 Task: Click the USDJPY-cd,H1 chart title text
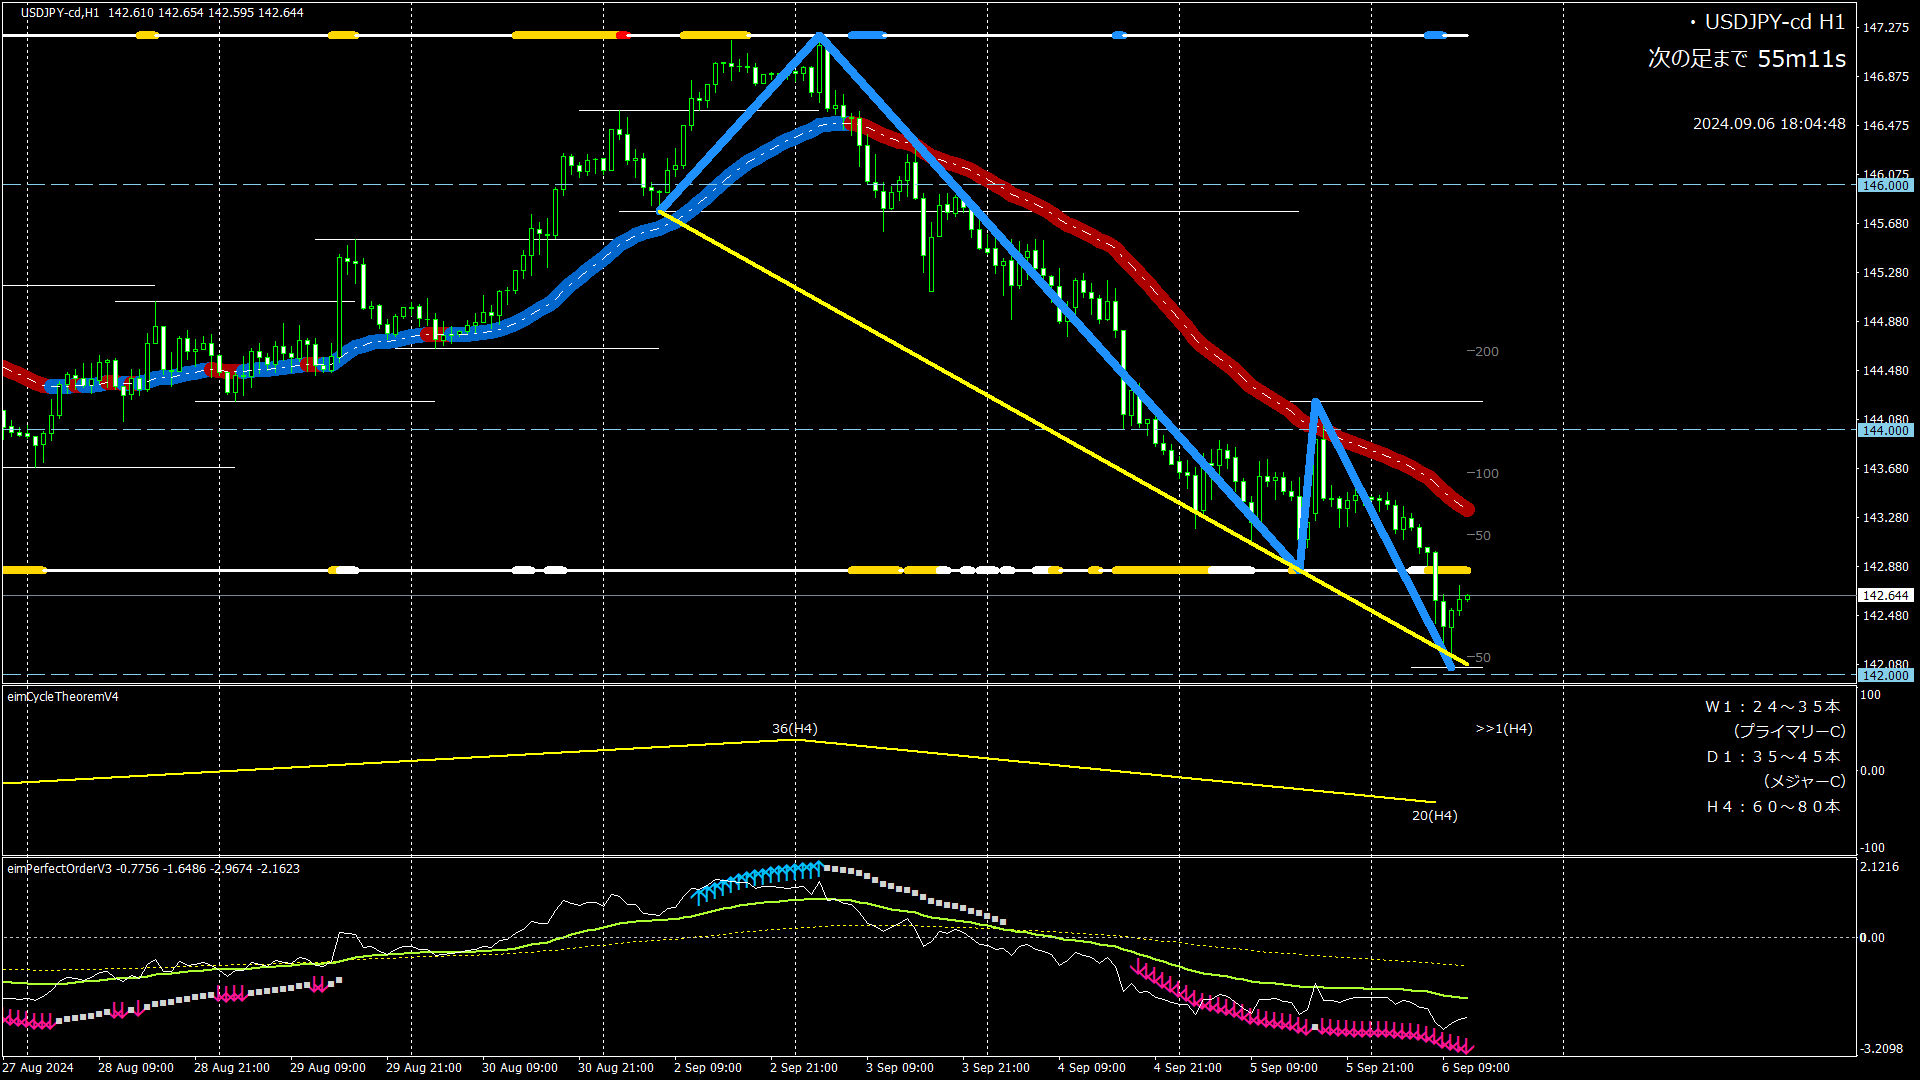click(60, 13)
